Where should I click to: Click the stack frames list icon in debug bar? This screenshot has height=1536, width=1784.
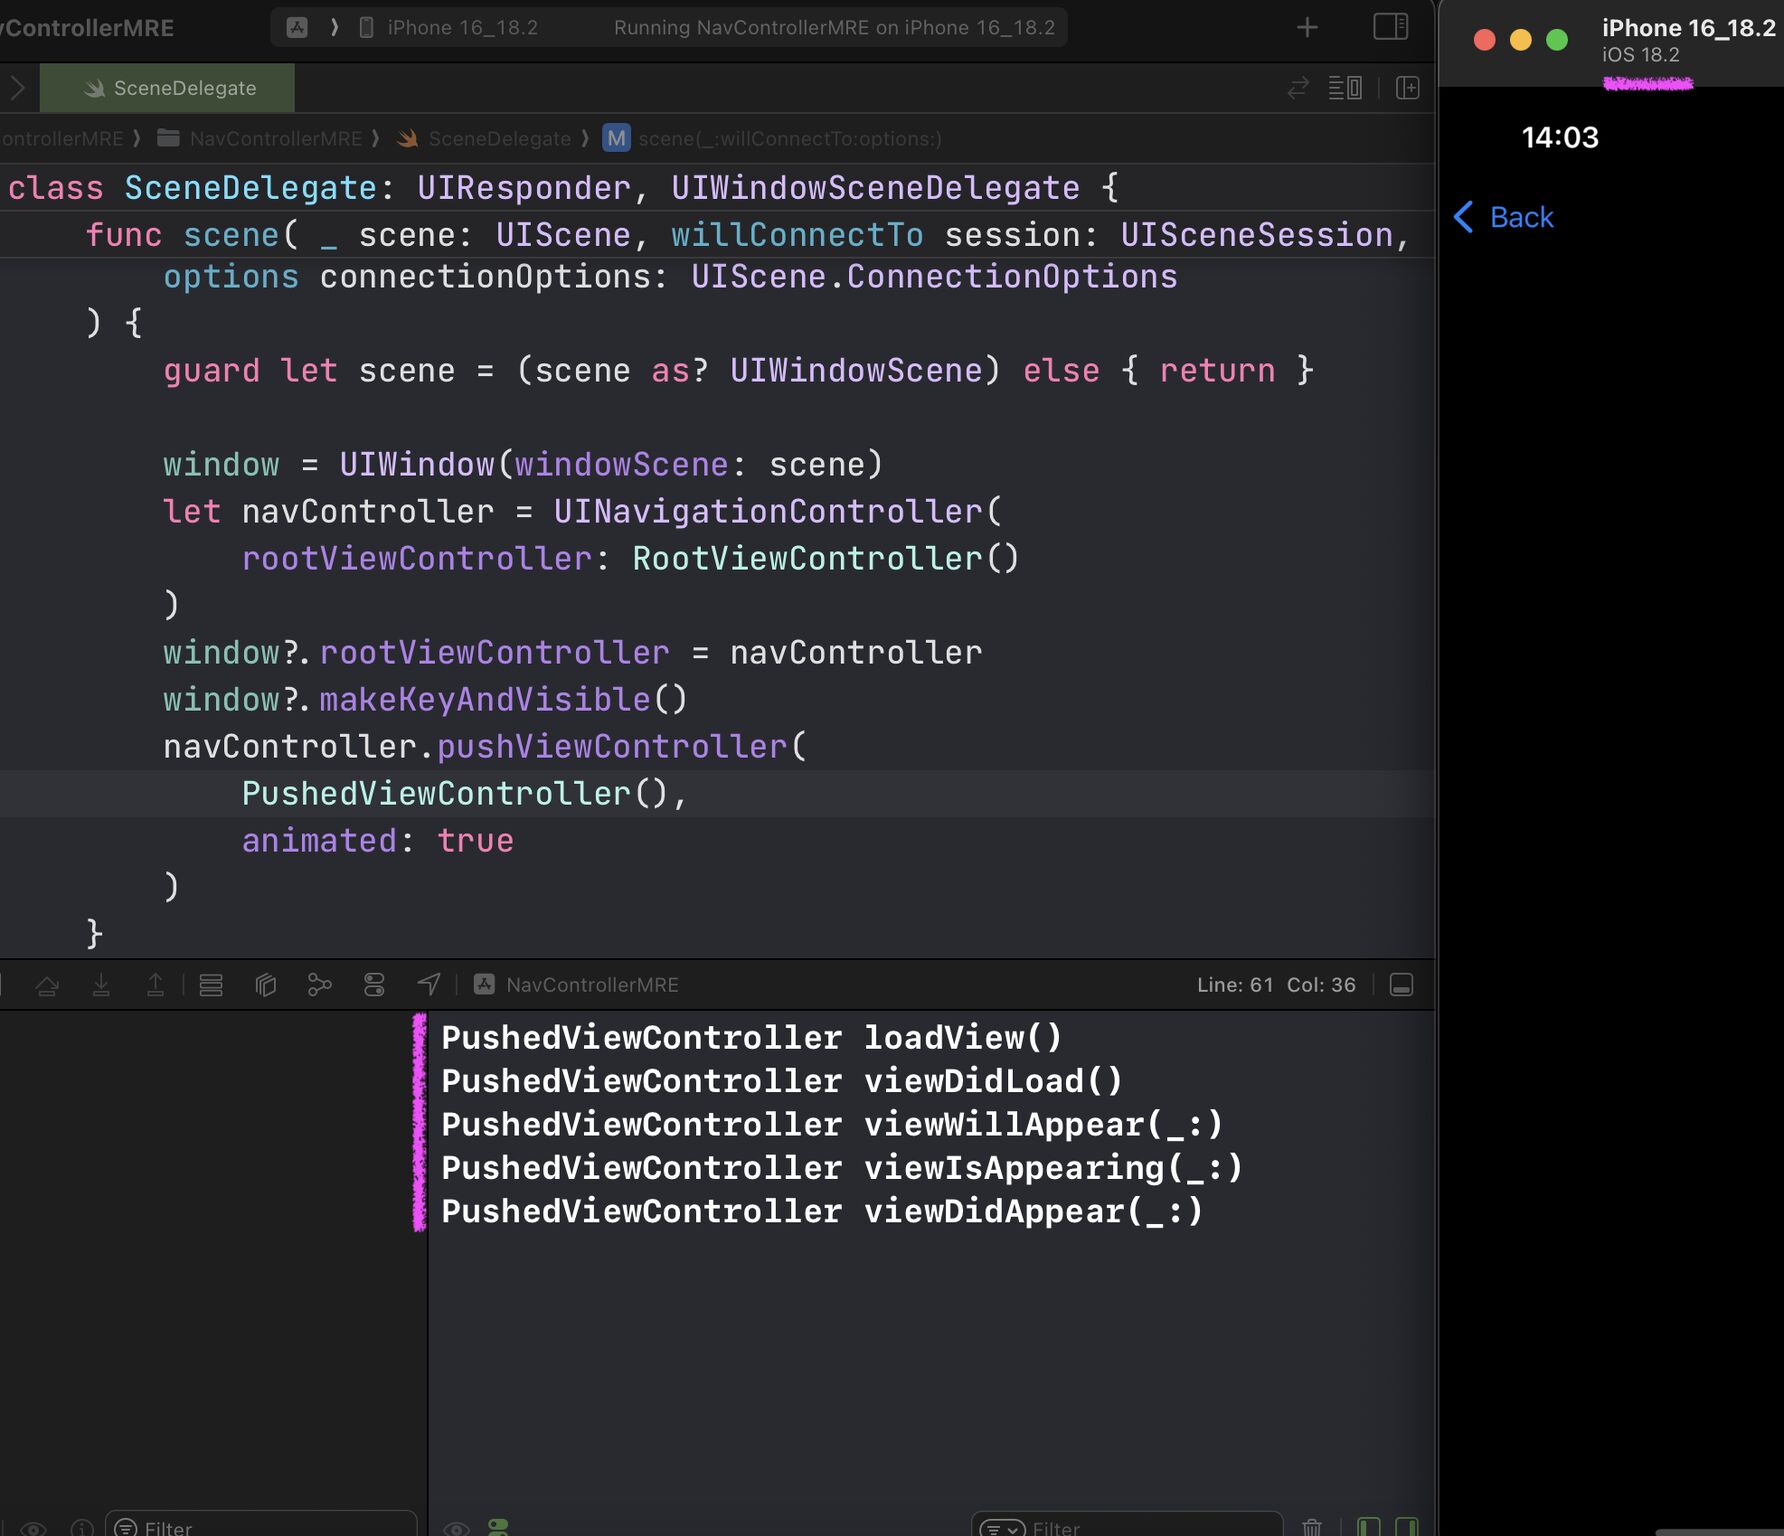[211, 985]
